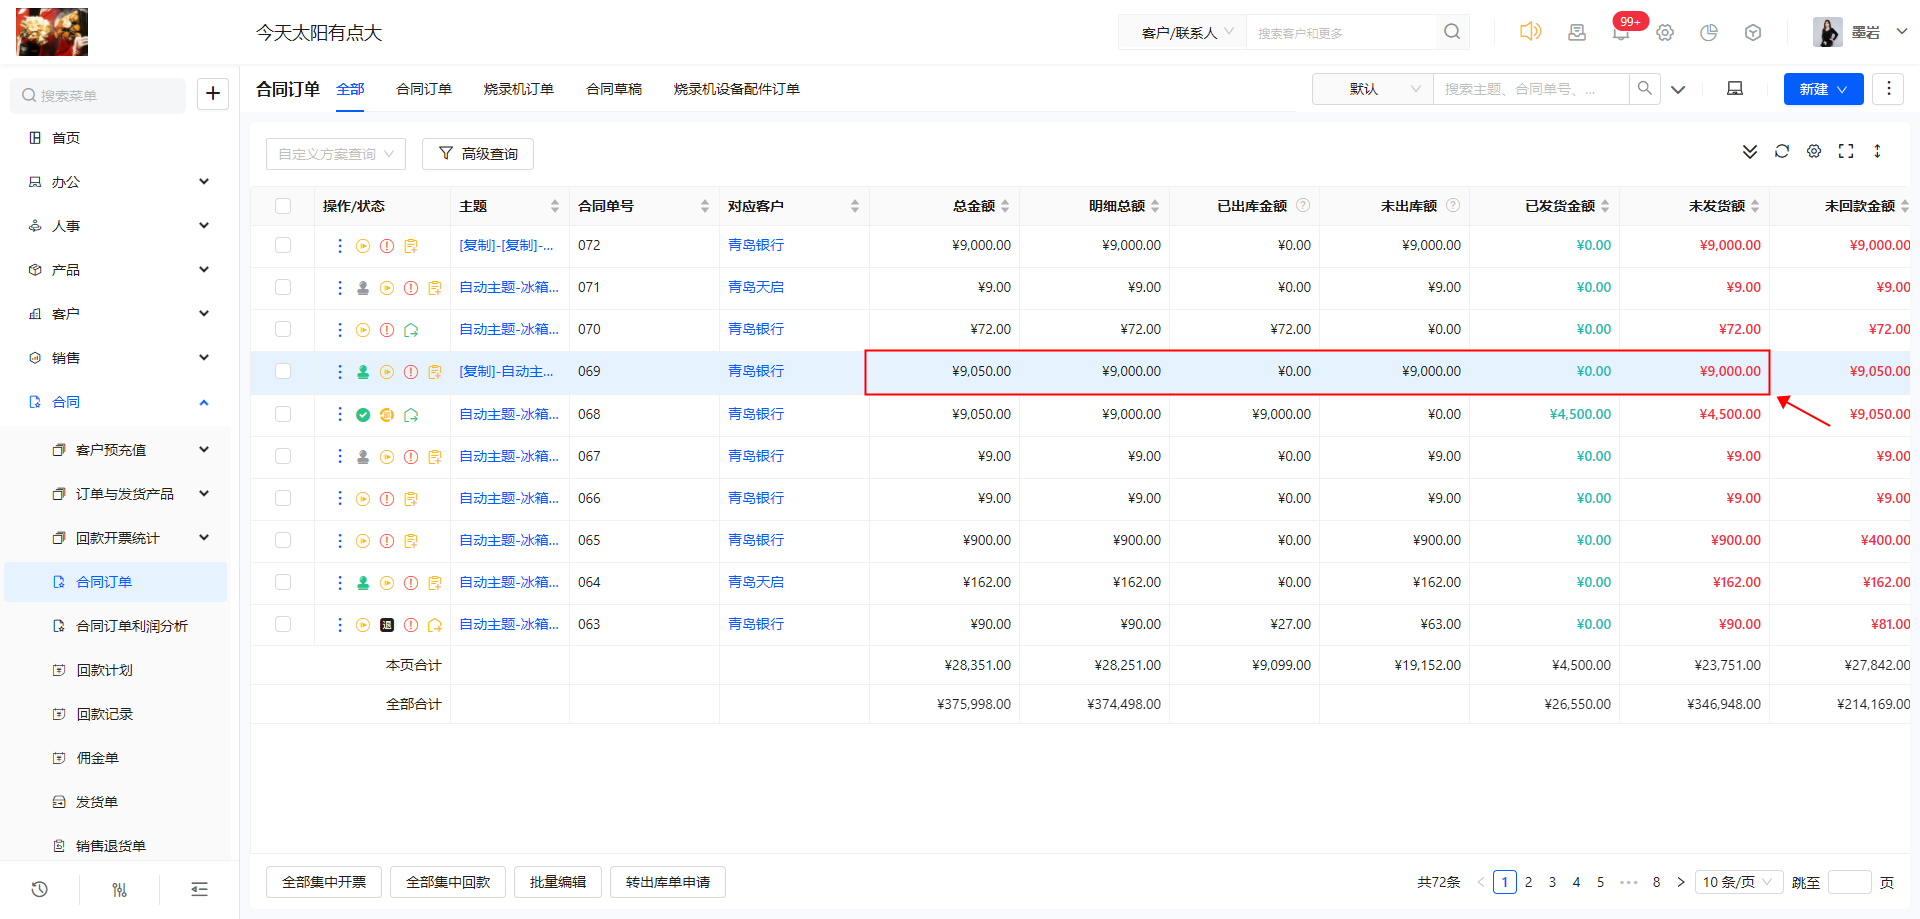The width and height of the screenshot is (1920, 919).
Task: Click the cube icon in top header
Action: coord(1753,32)
